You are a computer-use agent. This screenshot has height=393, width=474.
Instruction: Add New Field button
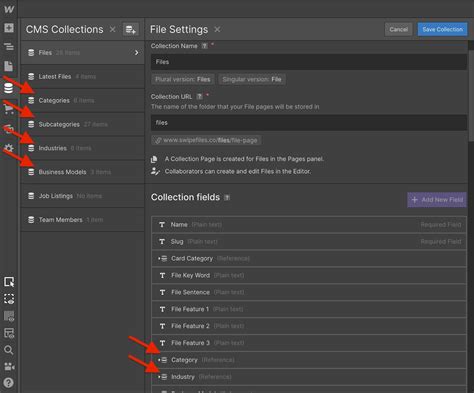(437, 200)
